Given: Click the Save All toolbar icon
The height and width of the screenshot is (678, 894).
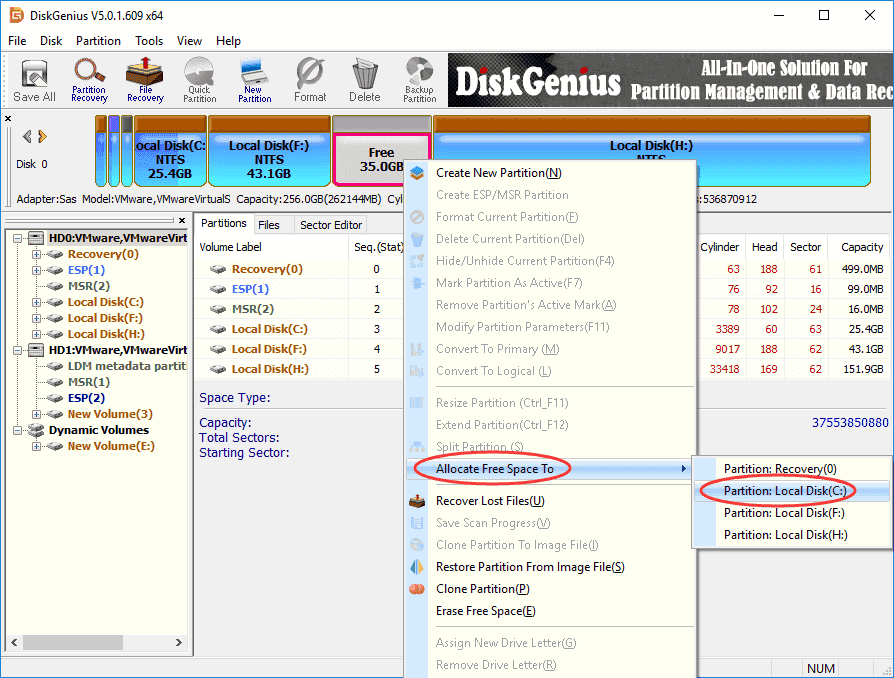Looking at the screenshot, I should pyautogui.click(x=34, y=79).
